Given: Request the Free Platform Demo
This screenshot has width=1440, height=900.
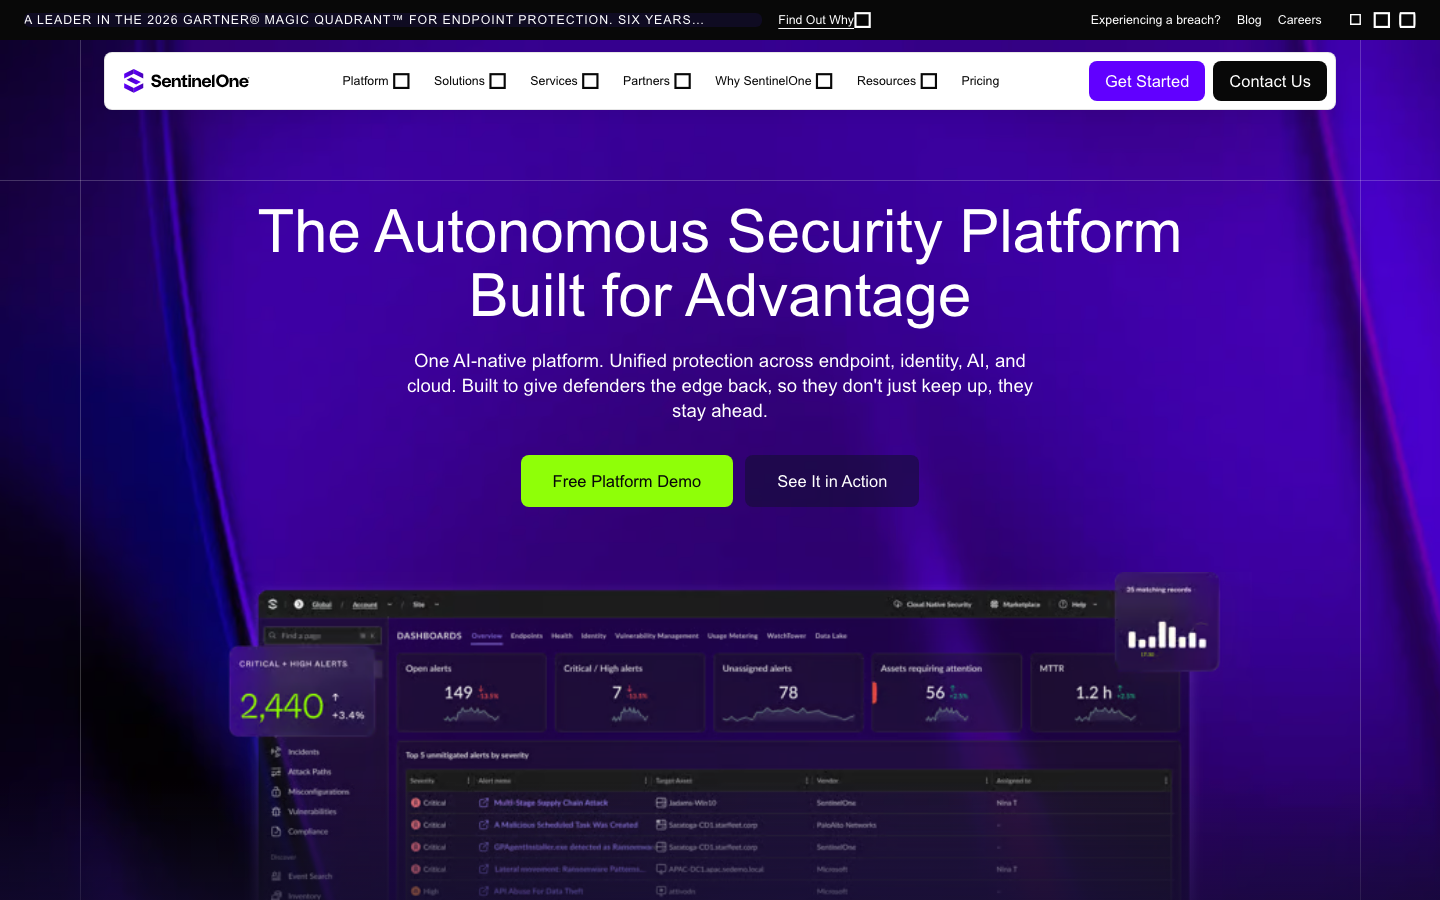Looking at the screenshot, I should tap(627, 481).
